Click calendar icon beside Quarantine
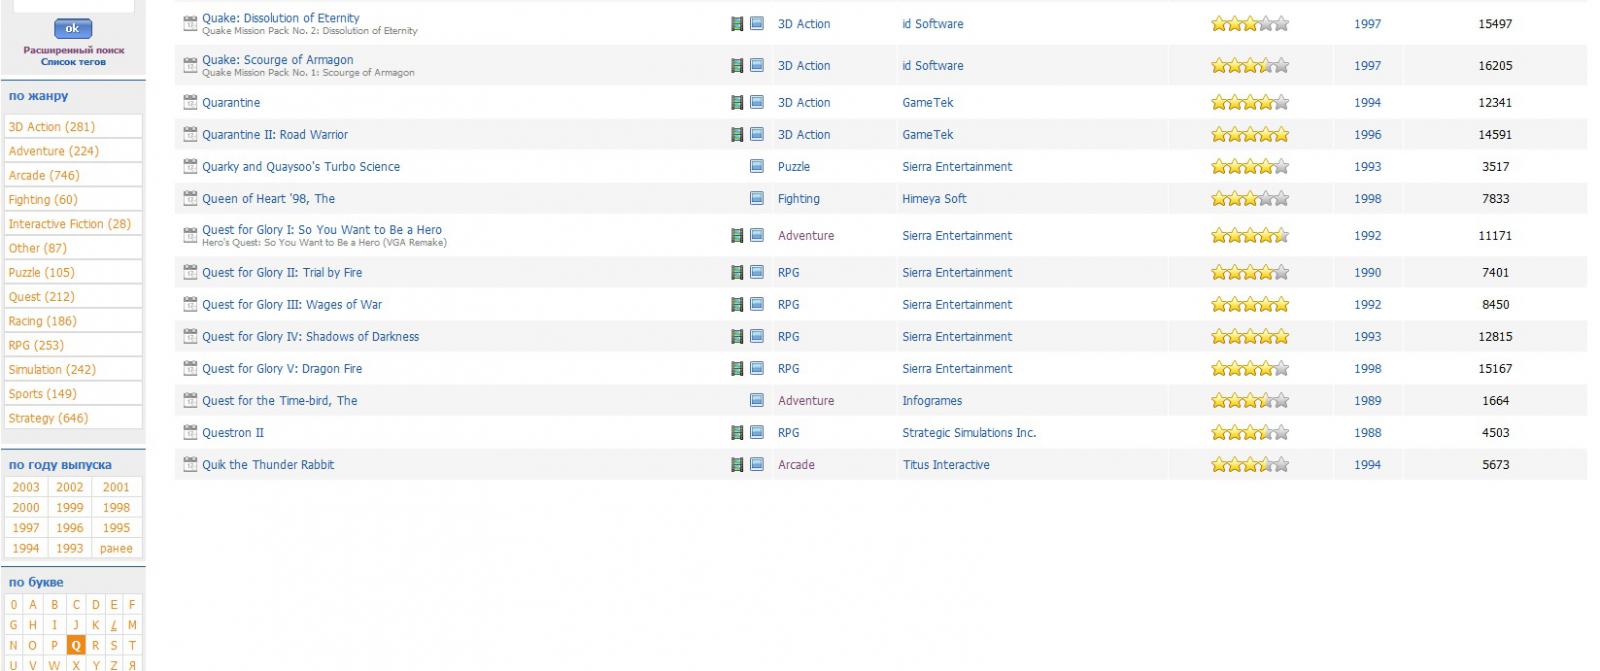 pos(190,103)
